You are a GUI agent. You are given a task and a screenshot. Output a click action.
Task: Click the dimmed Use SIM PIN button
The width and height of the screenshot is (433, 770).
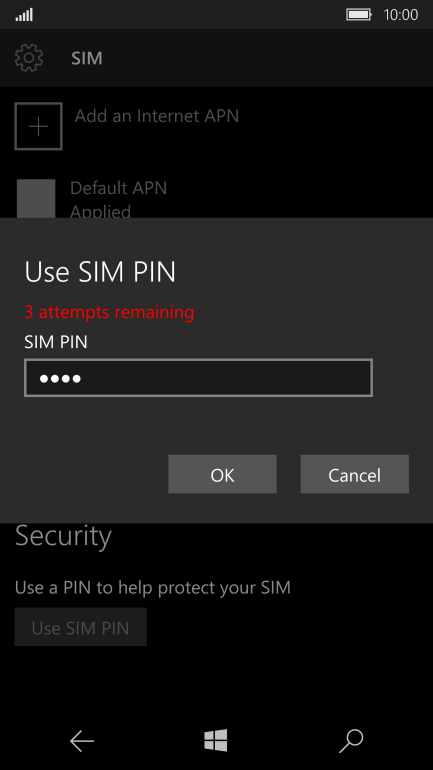pos(81,627)
